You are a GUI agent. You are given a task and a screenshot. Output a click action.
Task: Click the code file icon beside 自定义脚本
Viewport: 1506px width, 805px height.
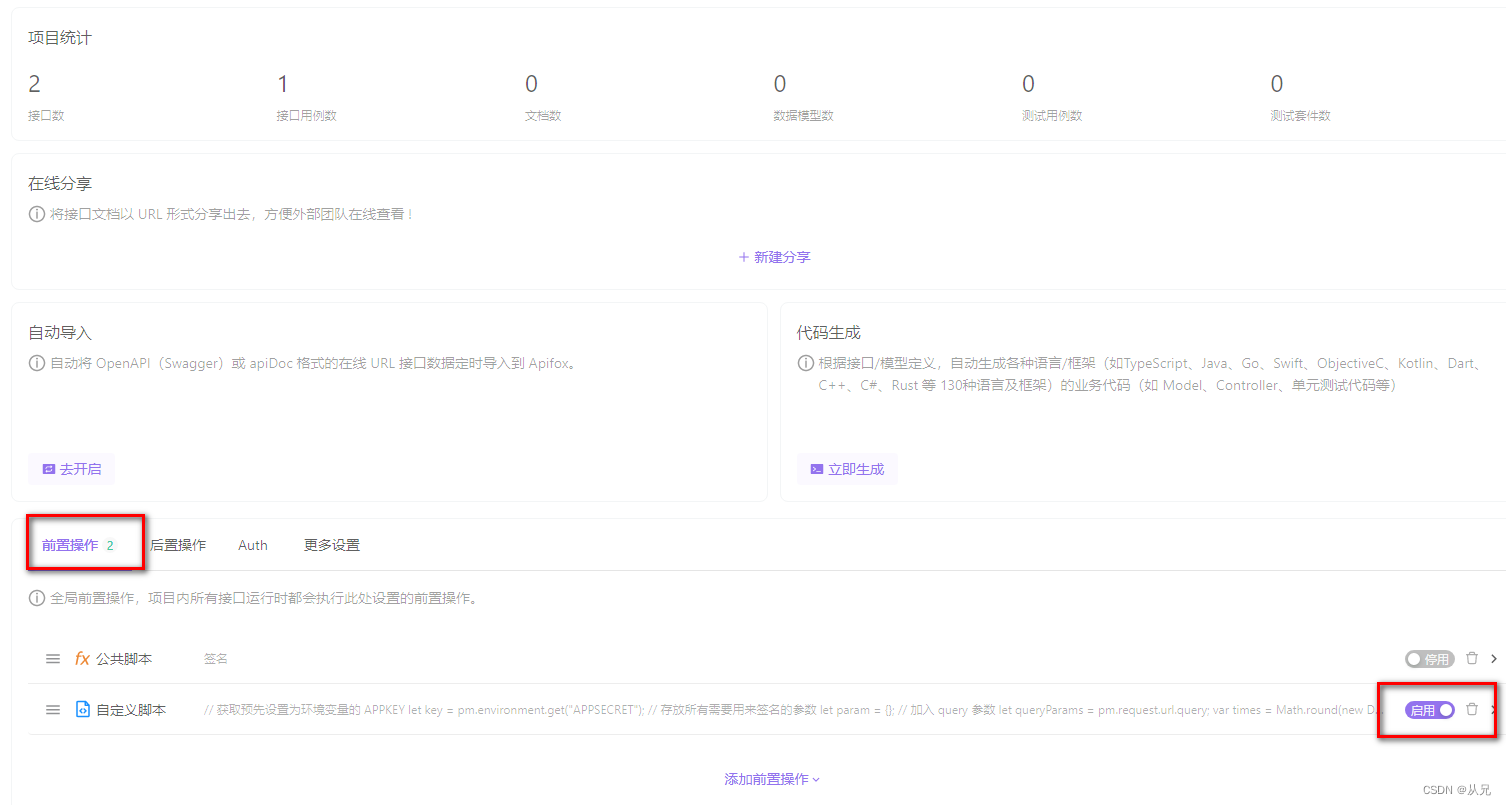tap(83, 710)
